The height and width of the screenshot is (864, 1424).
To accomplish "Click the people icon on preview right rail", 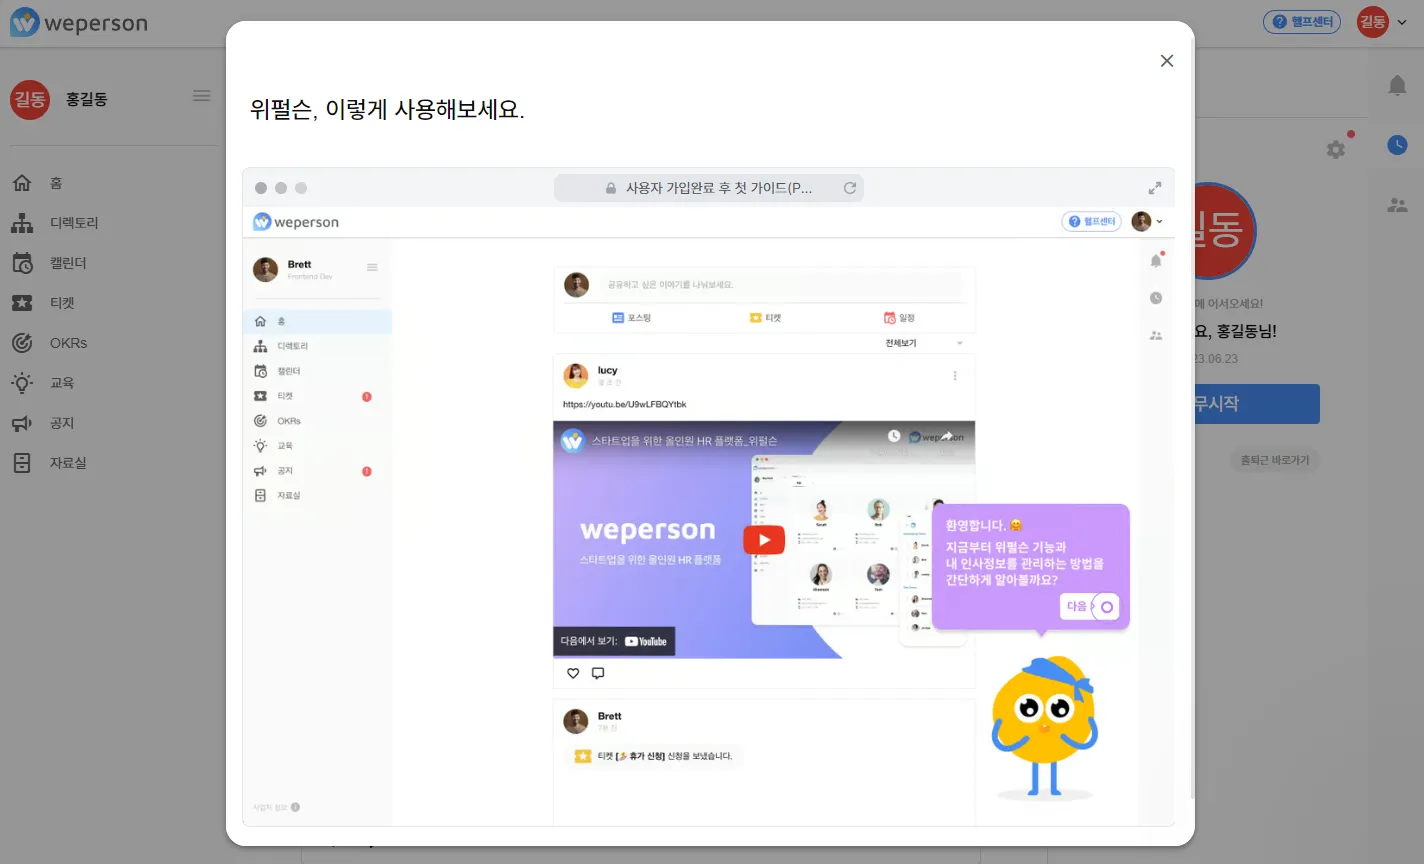I will point(1156,336).
